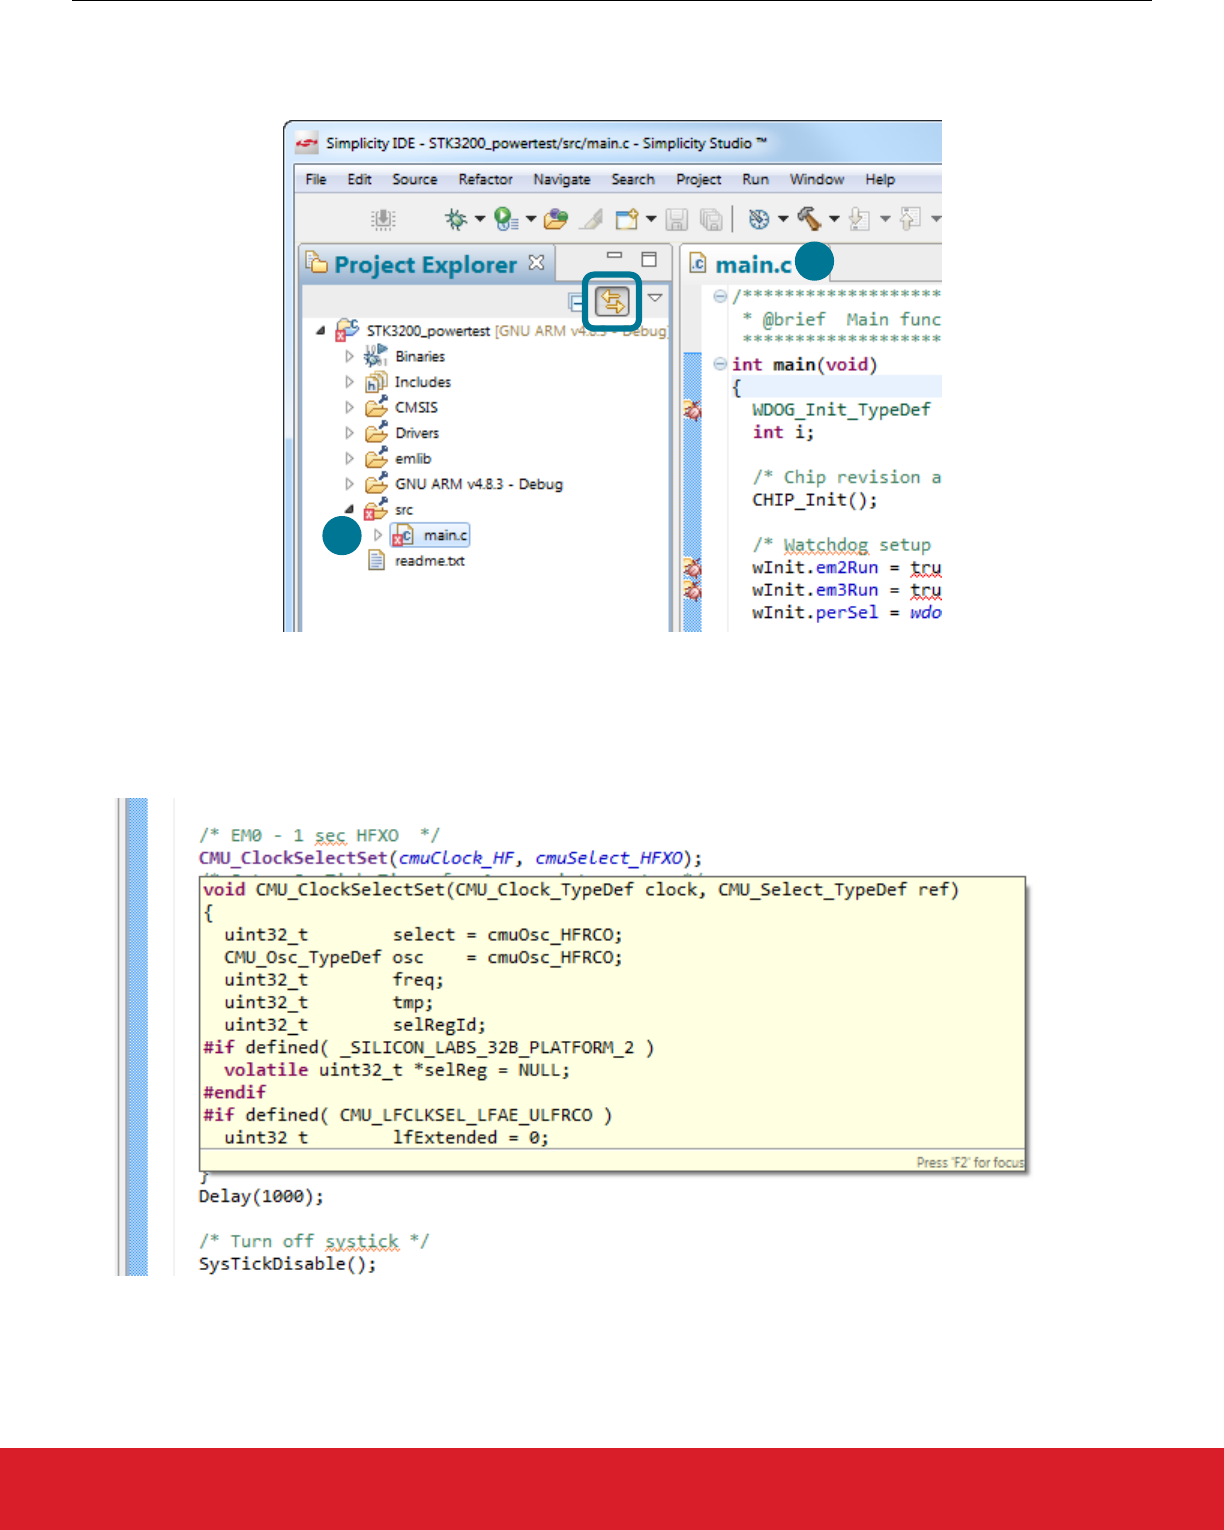
Task: Click the Save All icon
Action: [x=711, y=219]
